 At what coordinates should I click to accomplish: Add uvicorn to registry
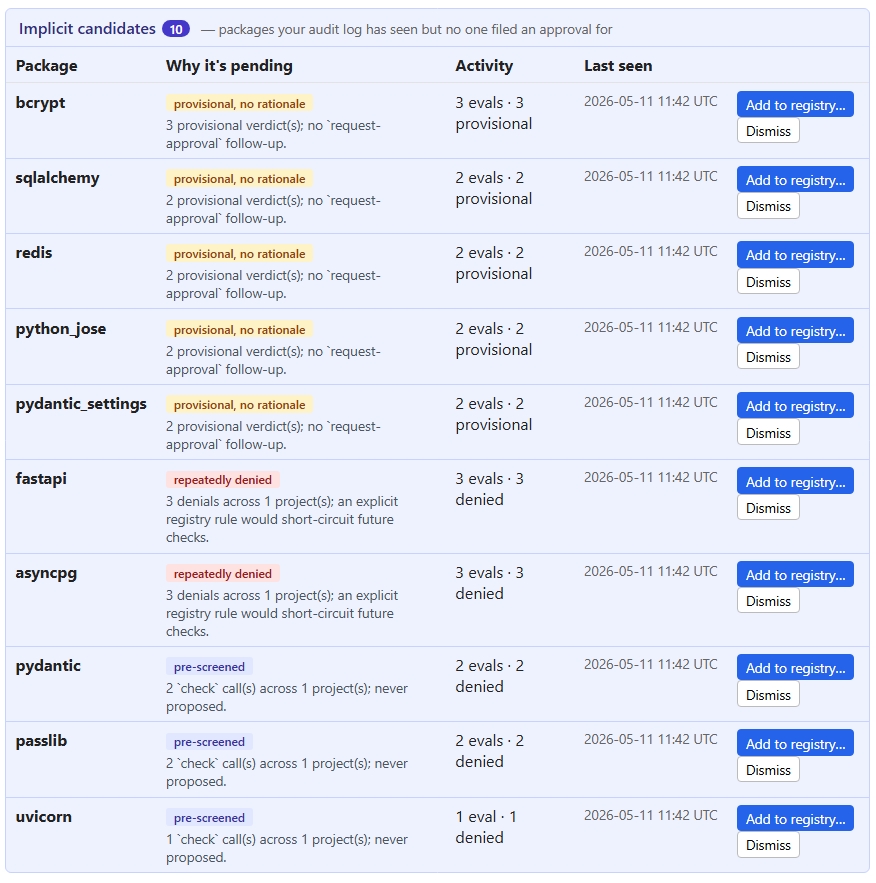795,818
